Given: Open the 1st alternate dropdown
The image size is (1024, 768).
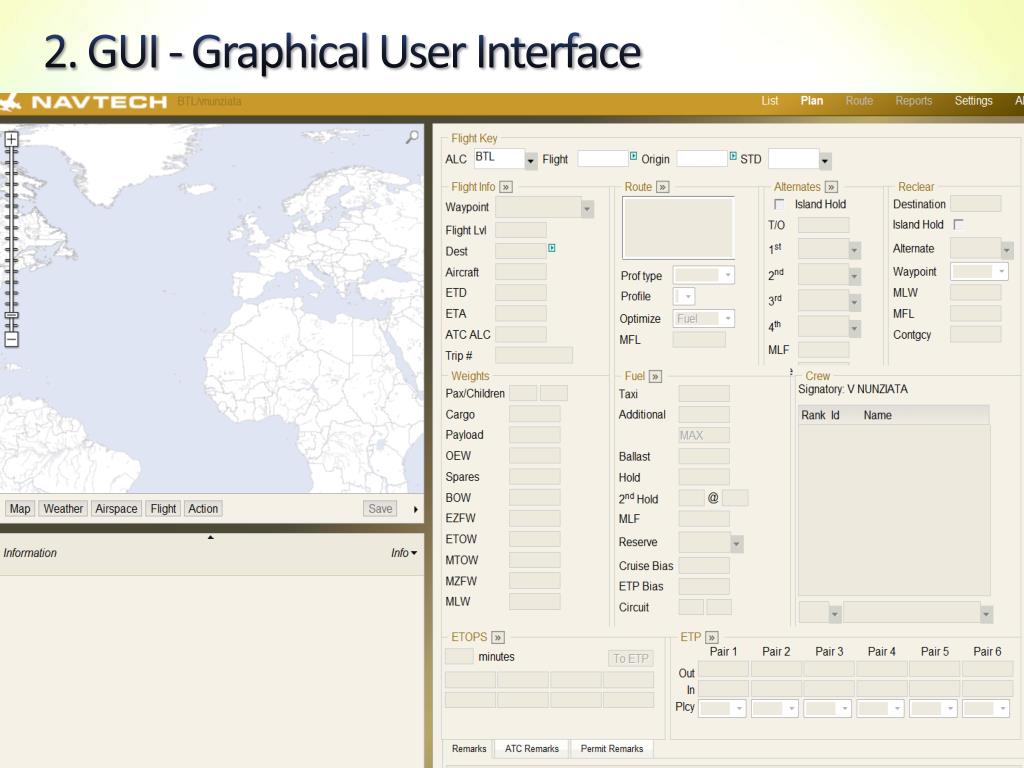Looking at the screenshot, I should coord(854,251).
